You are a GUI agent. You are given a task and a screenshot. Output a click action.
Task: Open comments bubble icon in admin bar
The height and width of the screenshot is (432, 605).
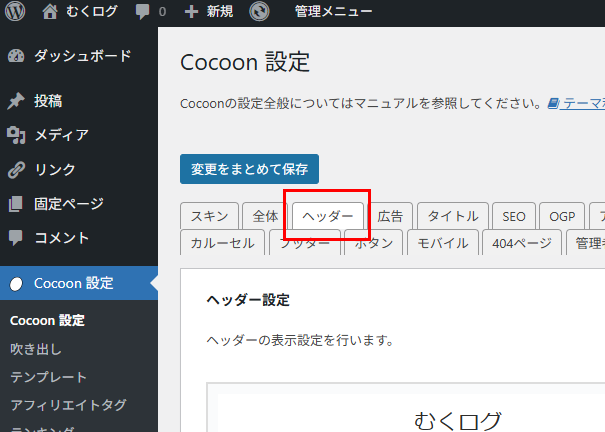click(142, 12)
